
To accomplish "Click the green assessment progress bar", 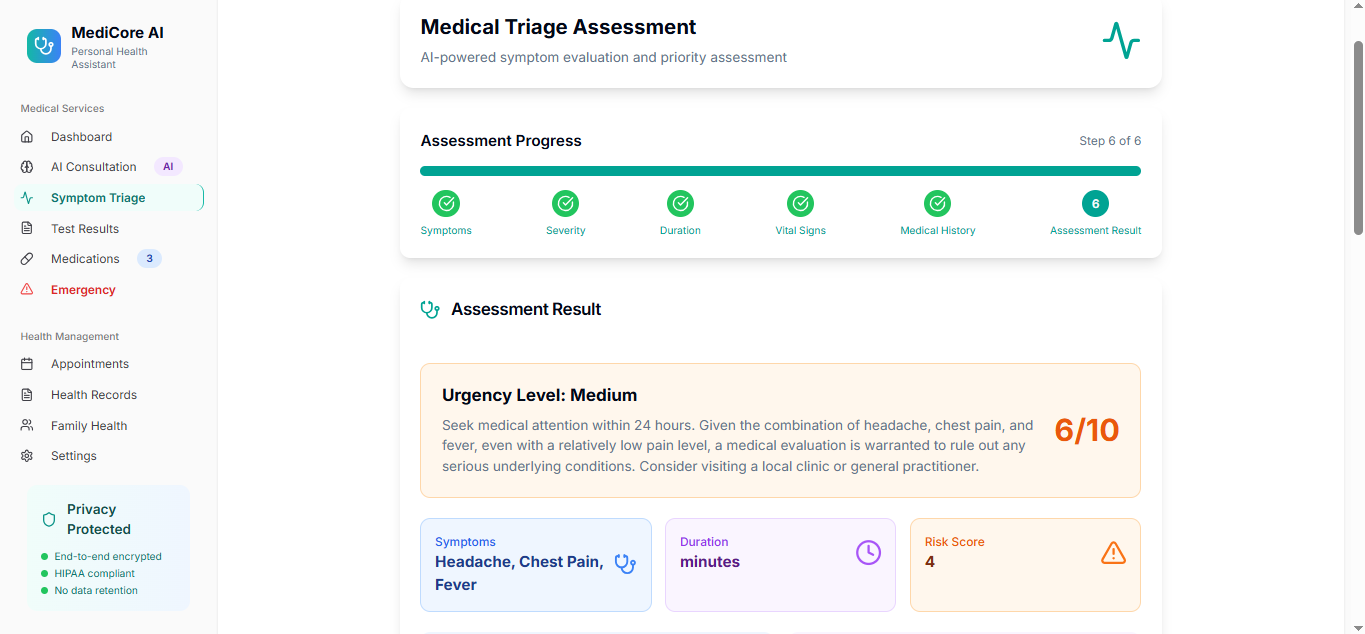I will click(780, 170).
